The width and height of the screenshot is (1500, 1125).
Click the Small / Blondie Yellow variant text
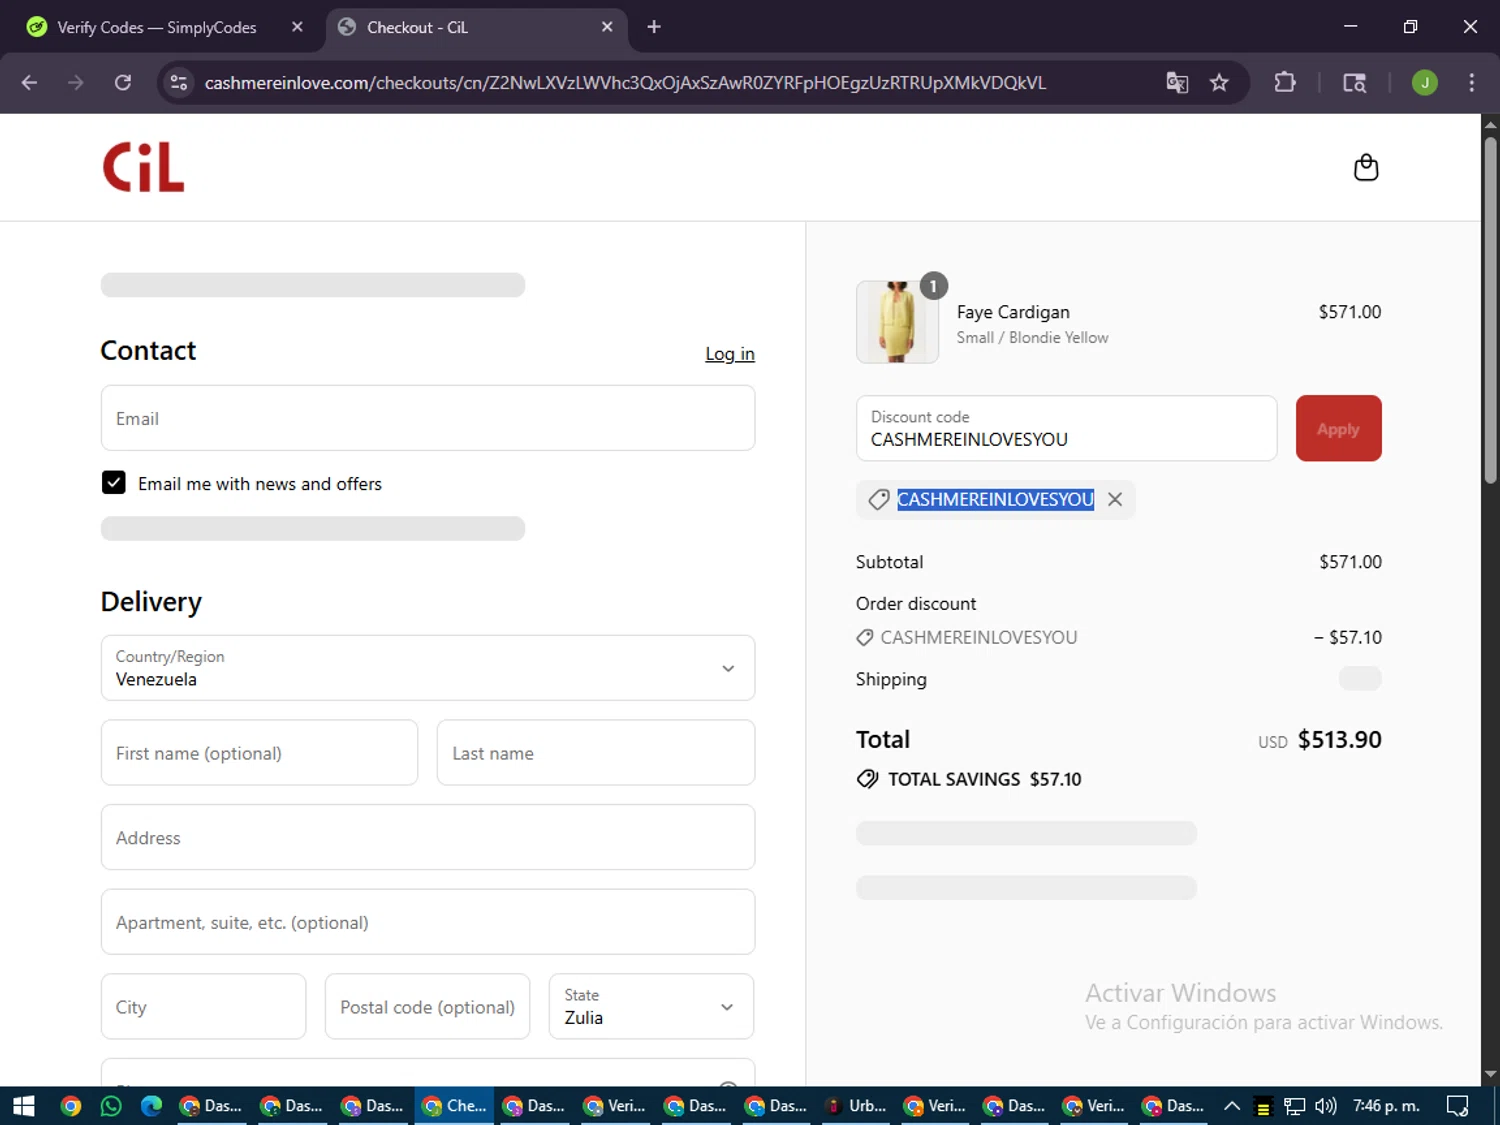[x=1032, y=338]
